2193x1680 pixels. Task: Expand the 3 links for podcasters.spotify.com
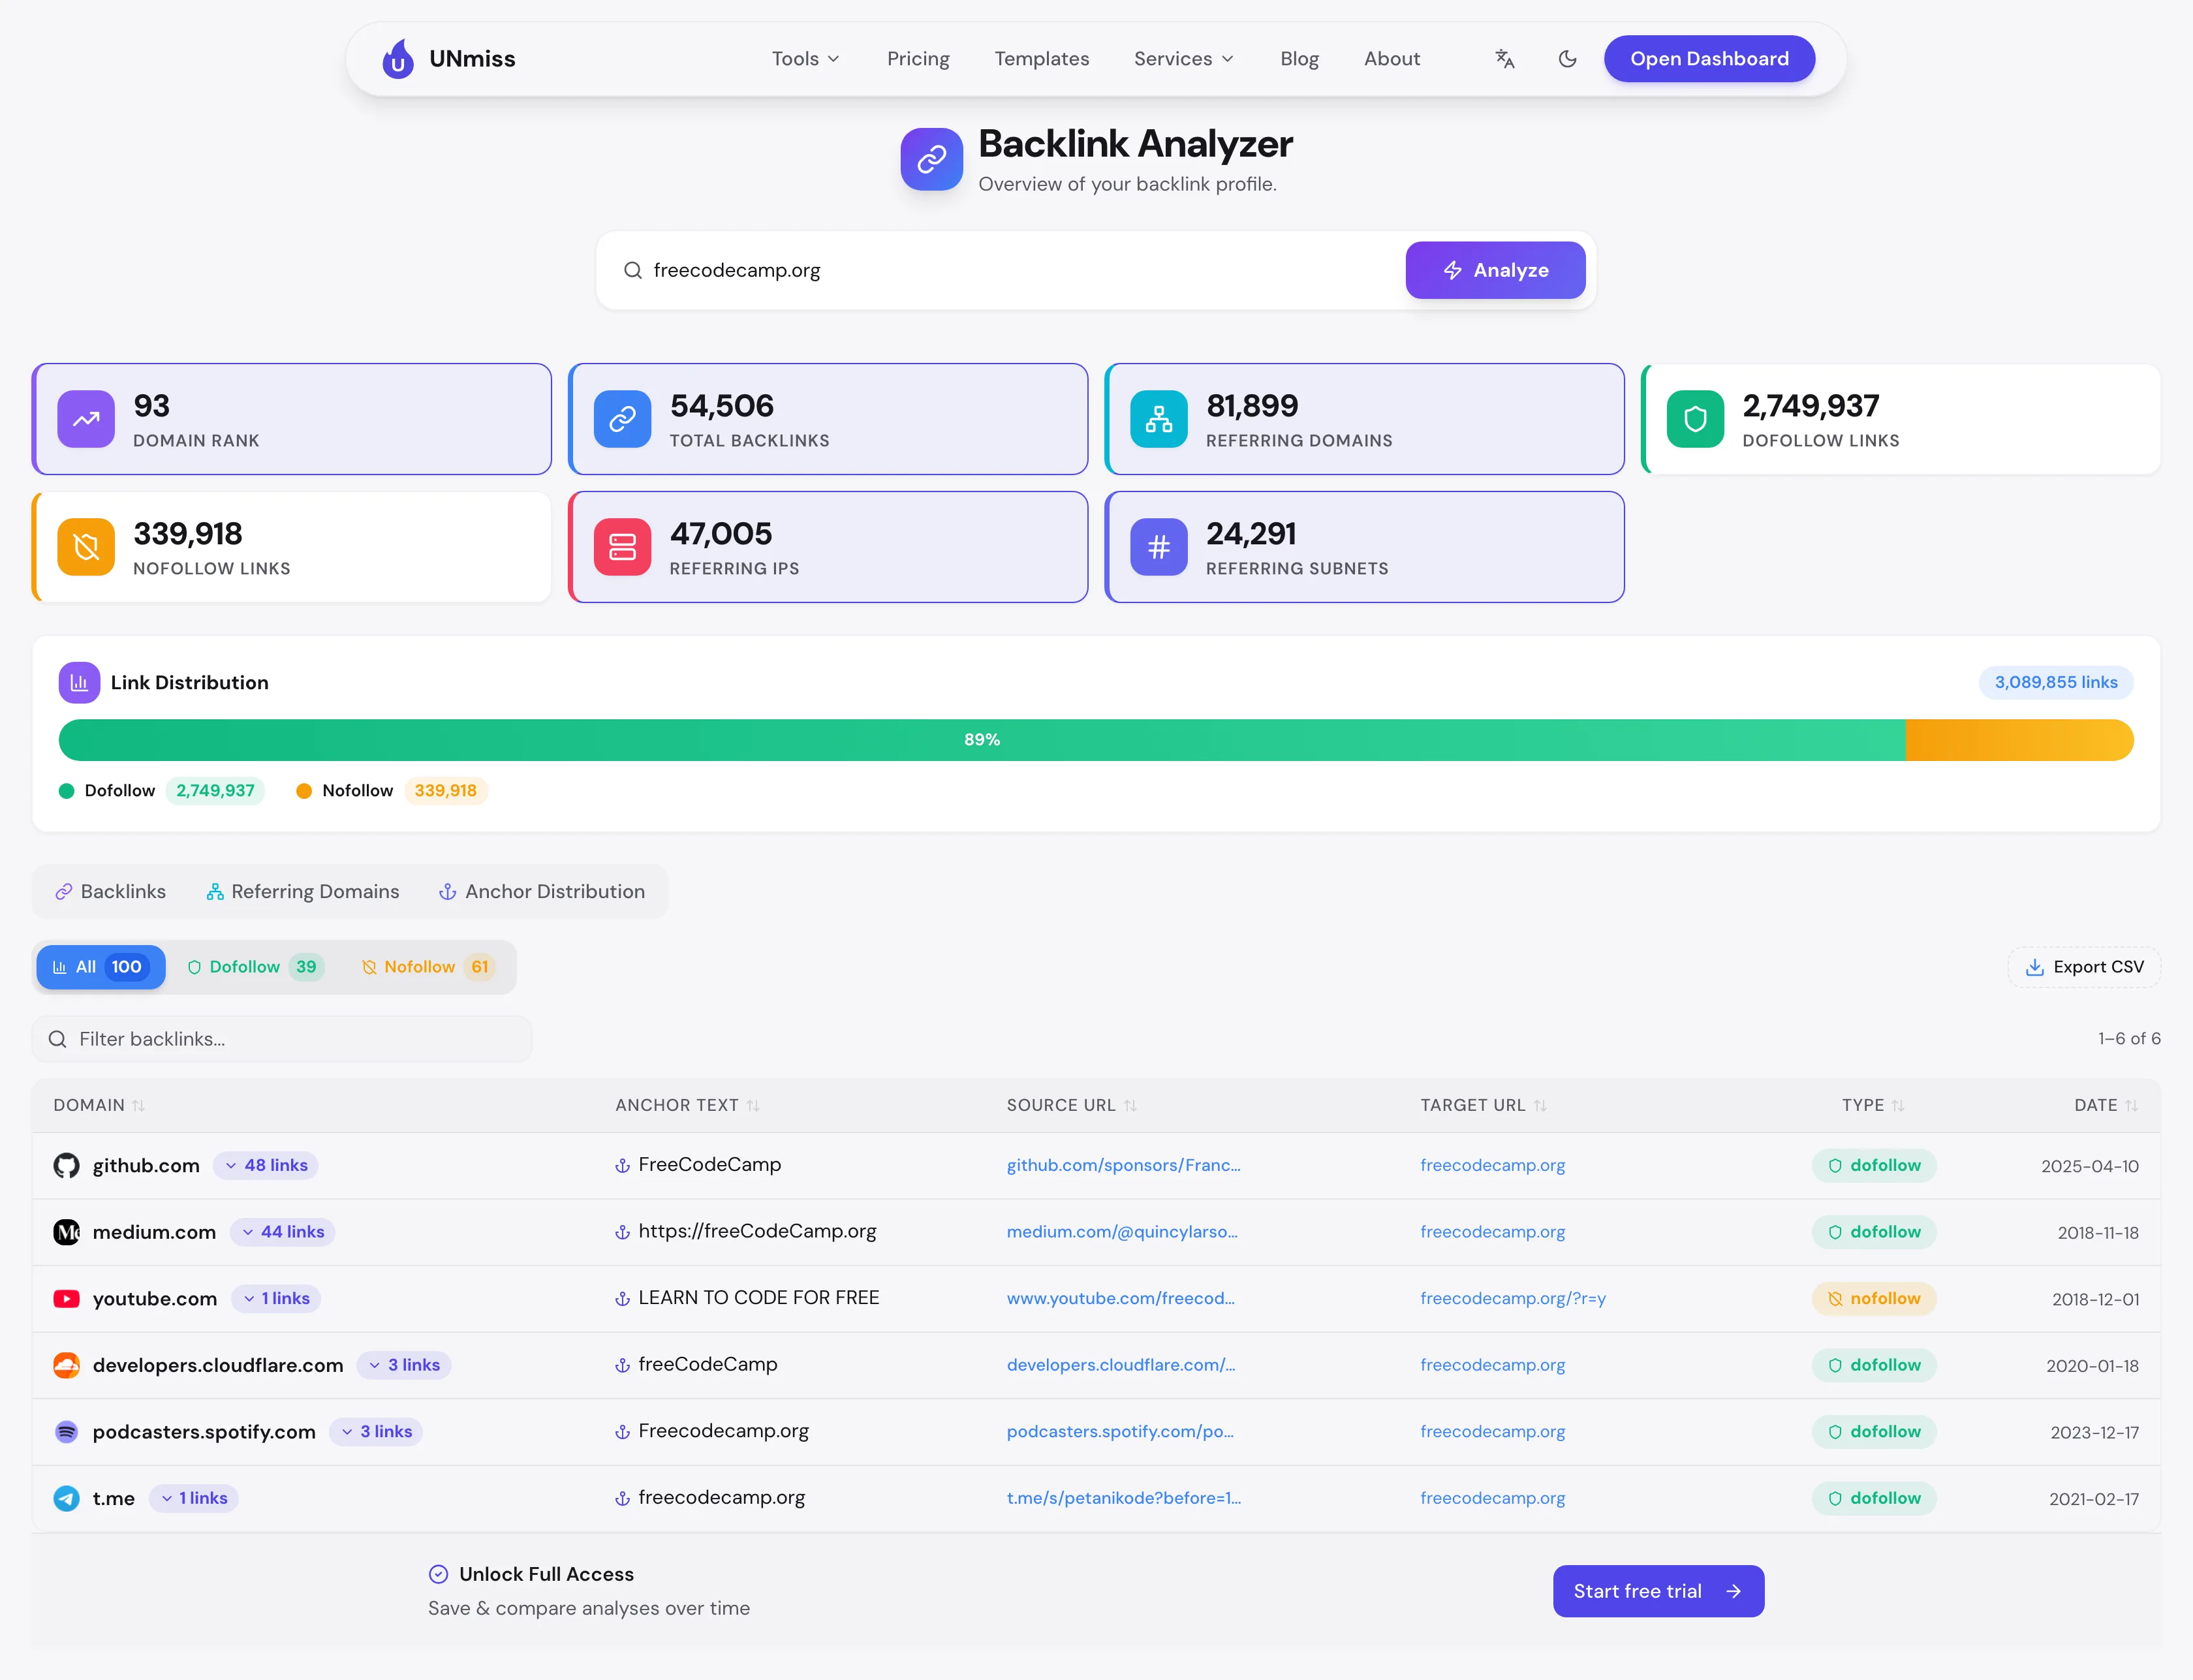tap(376, 1432)
